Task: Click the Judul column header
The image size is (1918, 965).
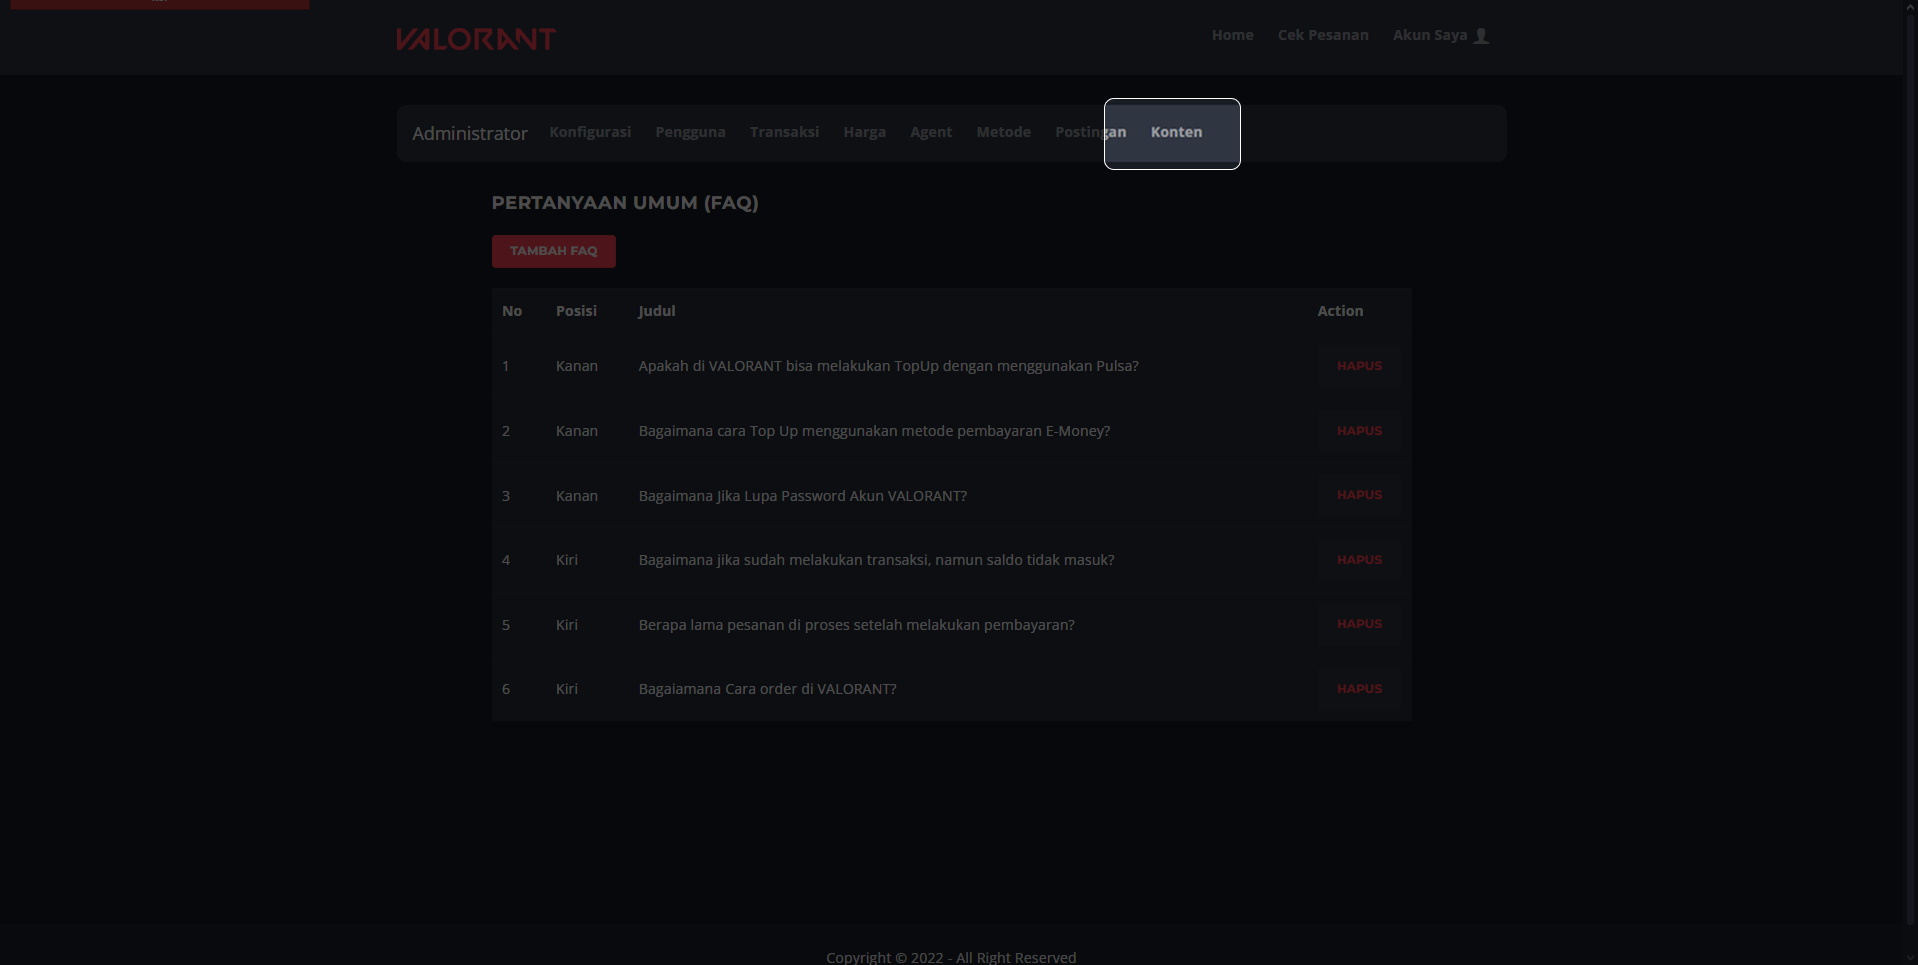Action: 657,311
